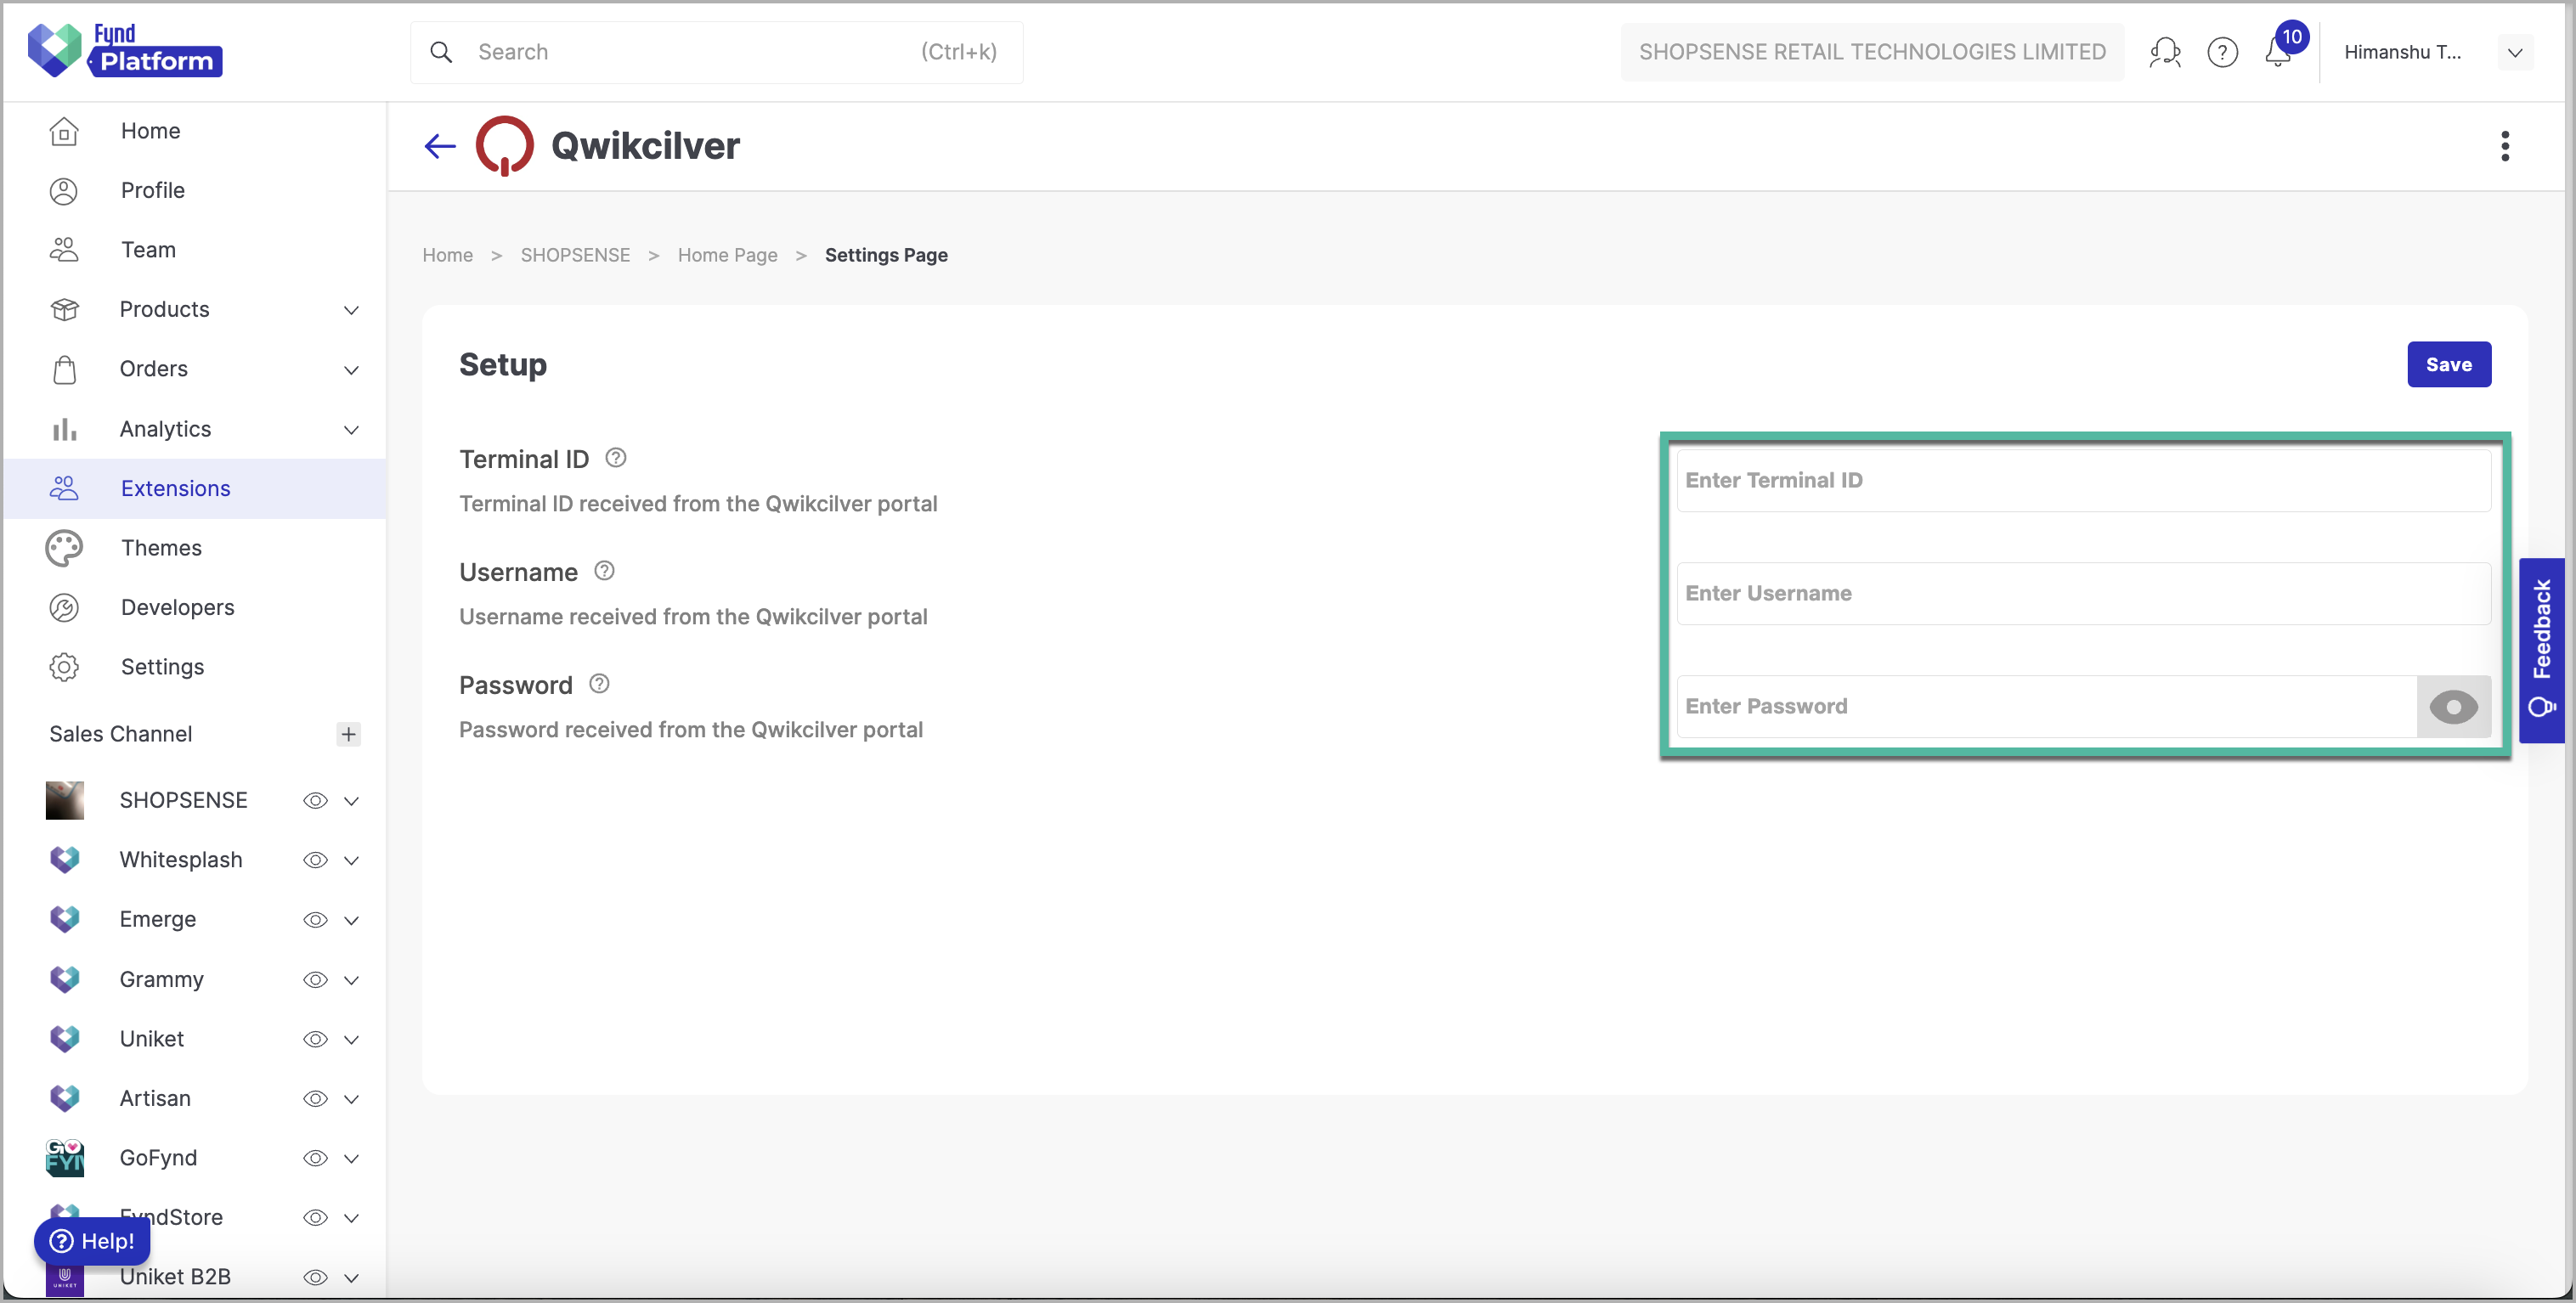
Task: Toggle visibility of FyndStore channel
Action: pos(316,1217)
